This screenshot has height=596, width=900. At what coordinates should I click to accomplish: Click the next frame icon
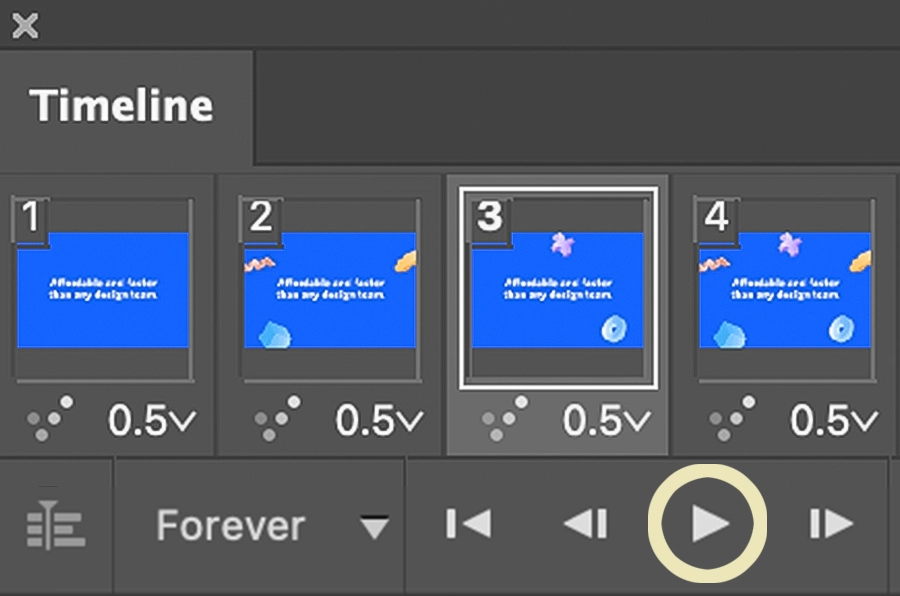pos(831,524)
